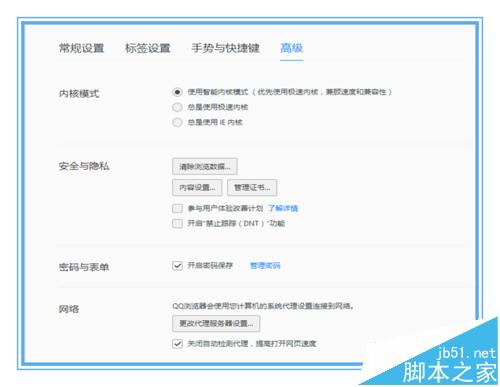Enable the Do Not Track (DNT) checkbox
This screenshot has height=387, width=500.
click(177, 223)
